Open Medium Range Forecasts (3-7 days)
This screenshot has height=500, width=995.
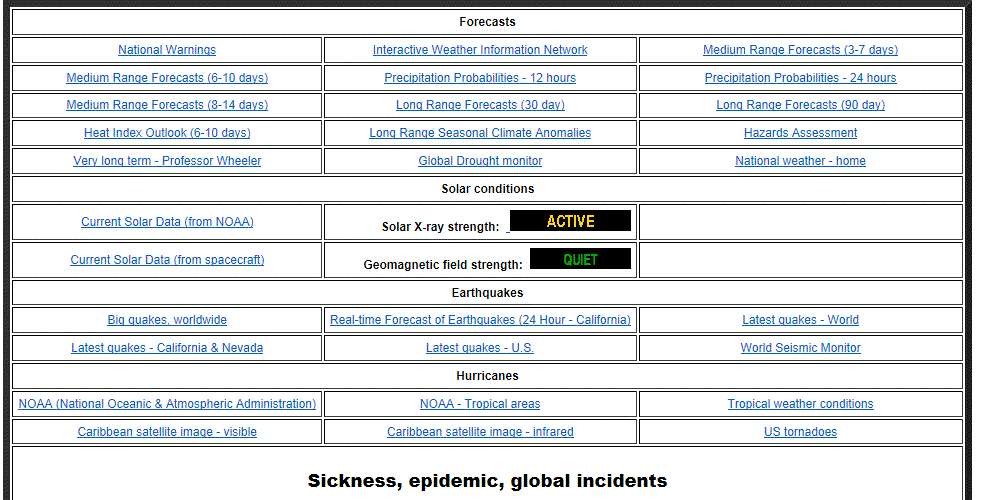pos(800,49)
